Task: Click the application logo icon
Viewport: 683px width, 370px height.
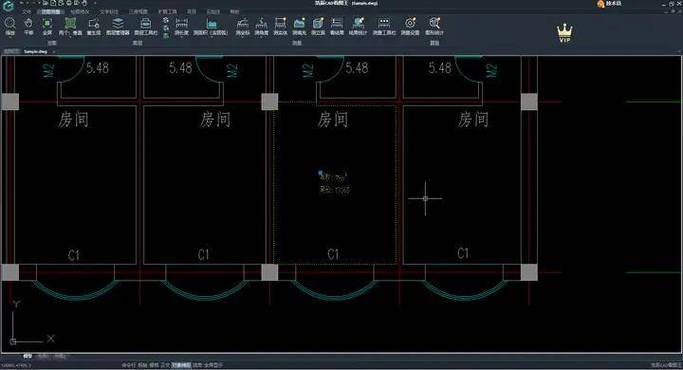Action: [x=7, y=5]
